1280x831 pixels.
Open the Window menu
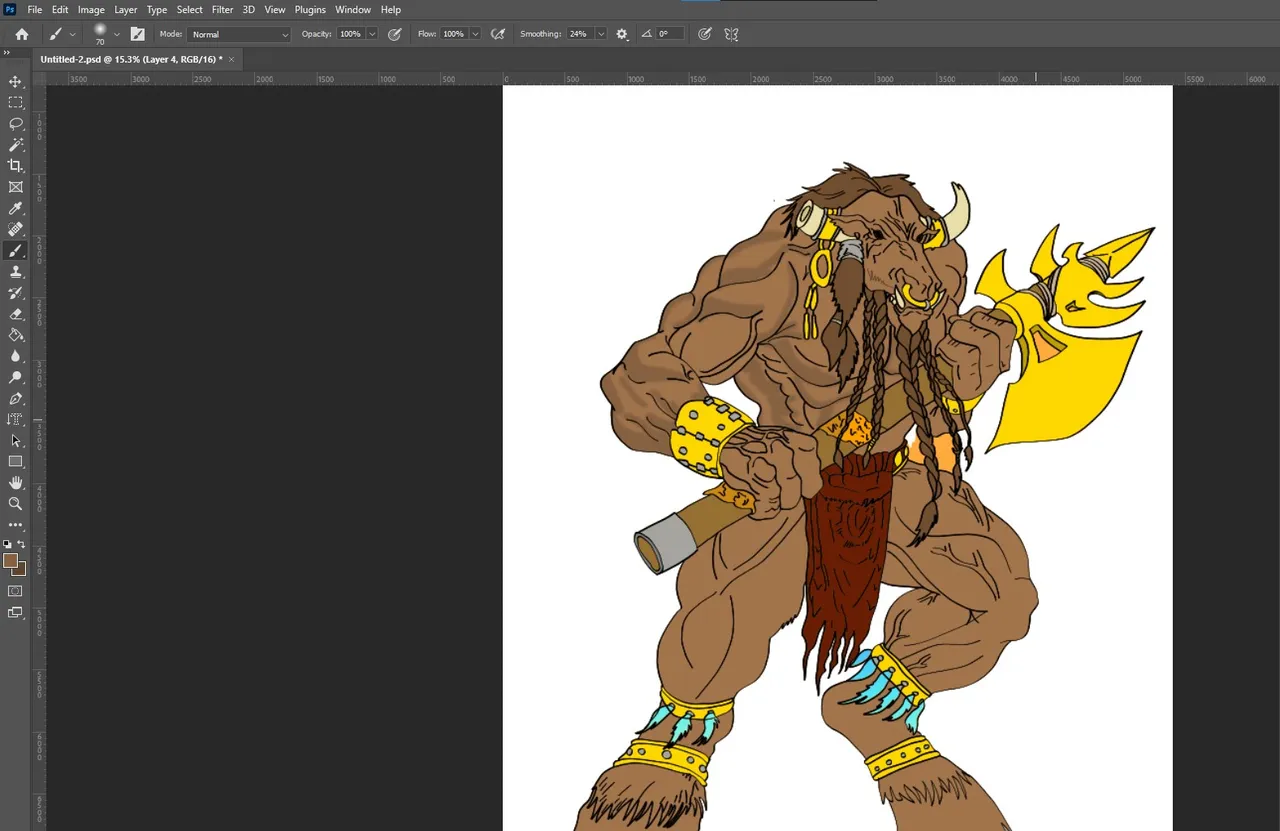[x=353, y=9]
